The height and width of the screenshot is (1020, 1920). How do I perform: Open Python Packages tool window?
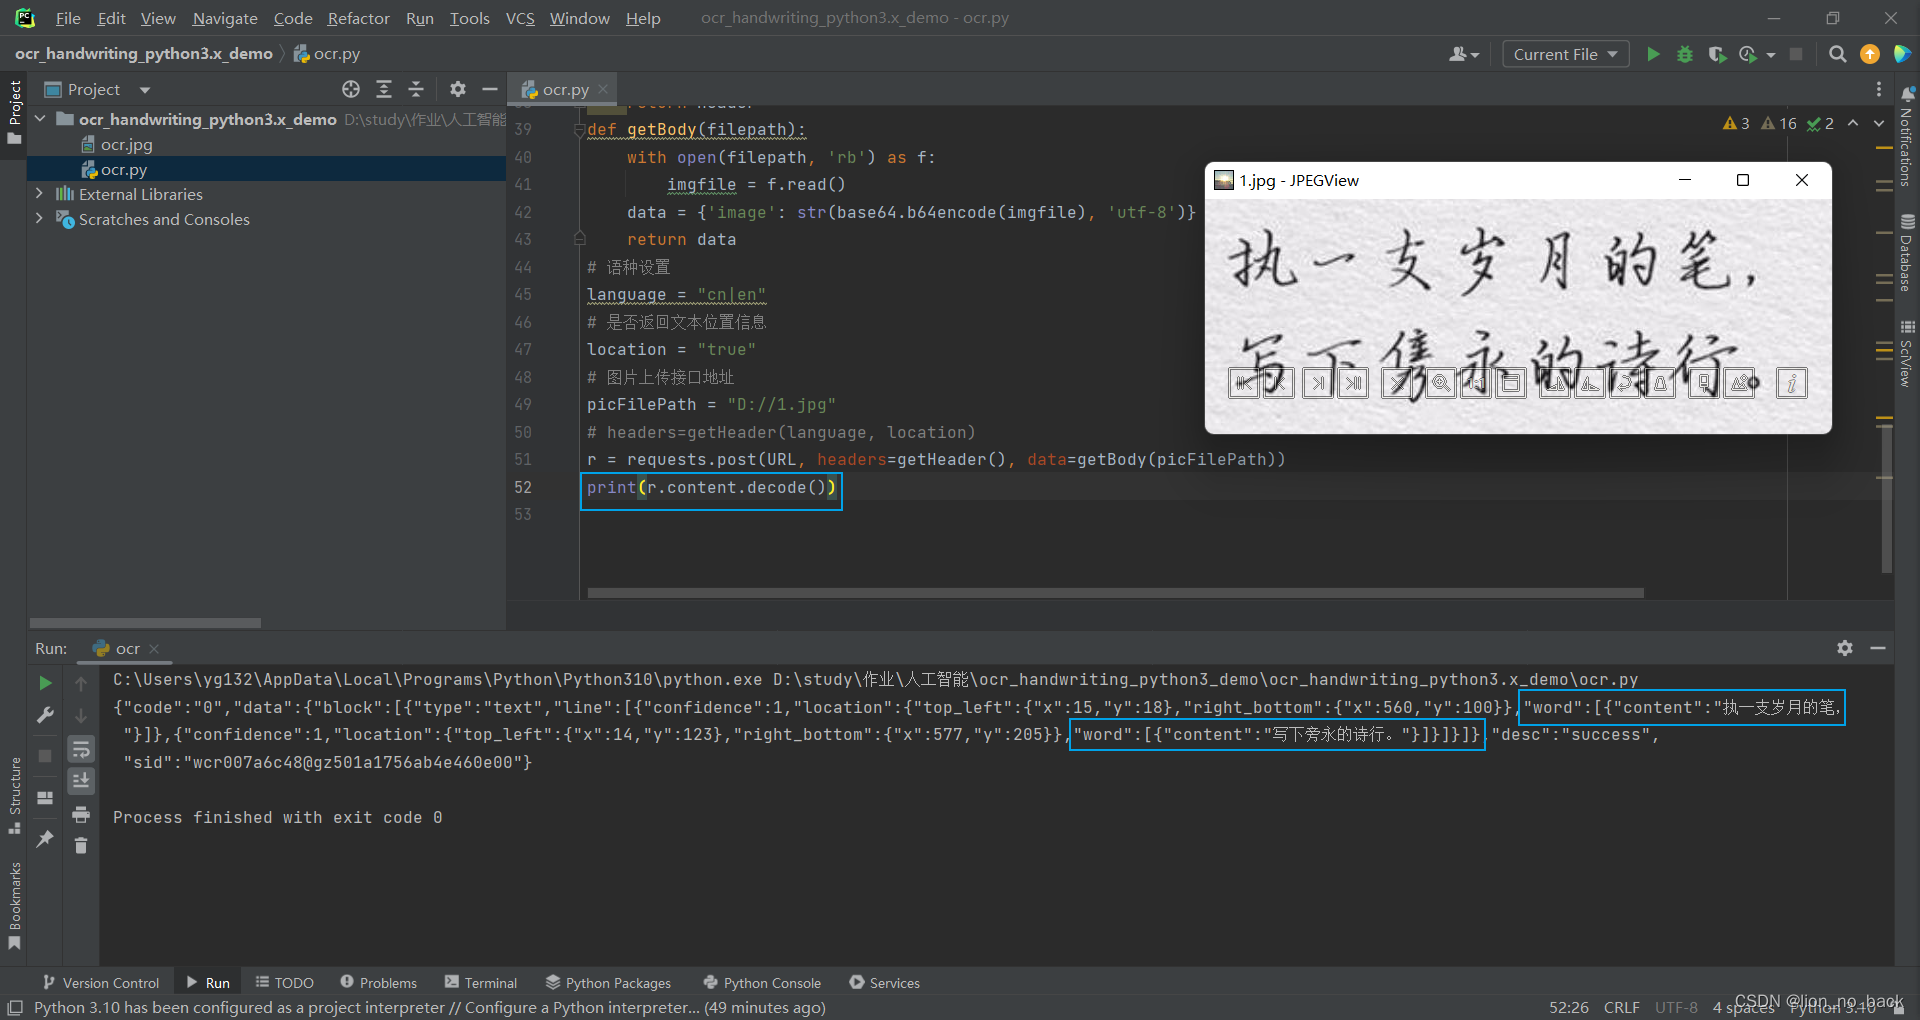pyautogui.click(x=608, y=983)
